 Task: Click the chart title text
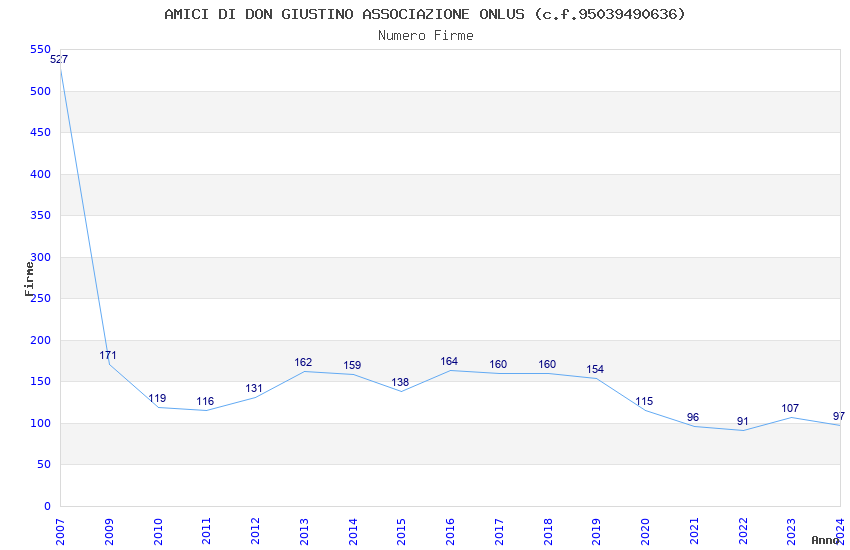(425, 14)
